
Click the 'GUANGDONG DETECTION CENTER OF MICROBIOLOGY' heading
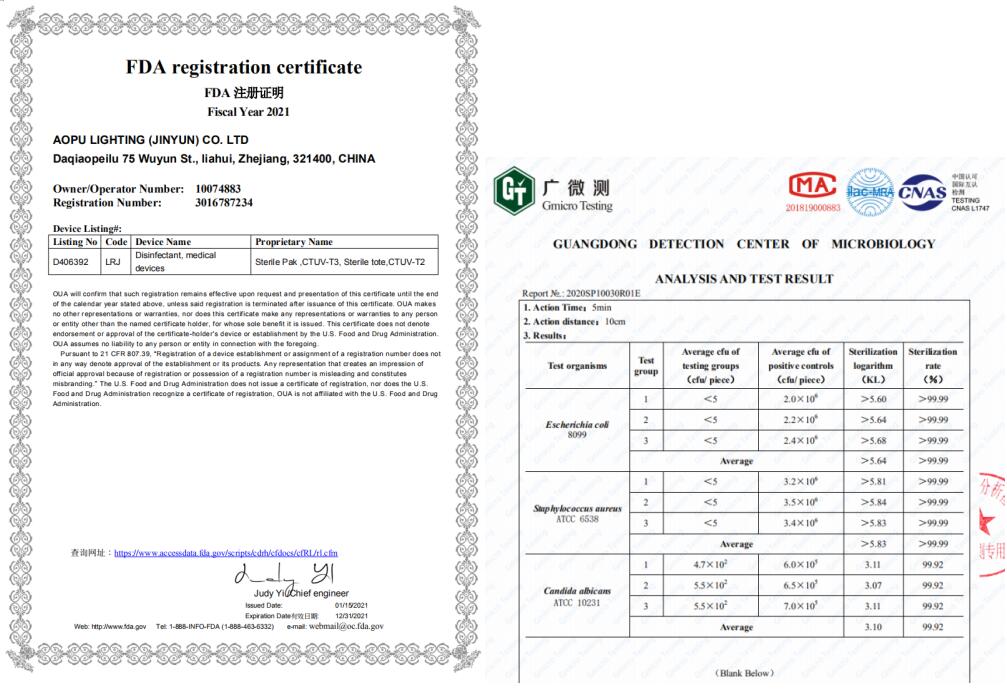tap(744, 244)
